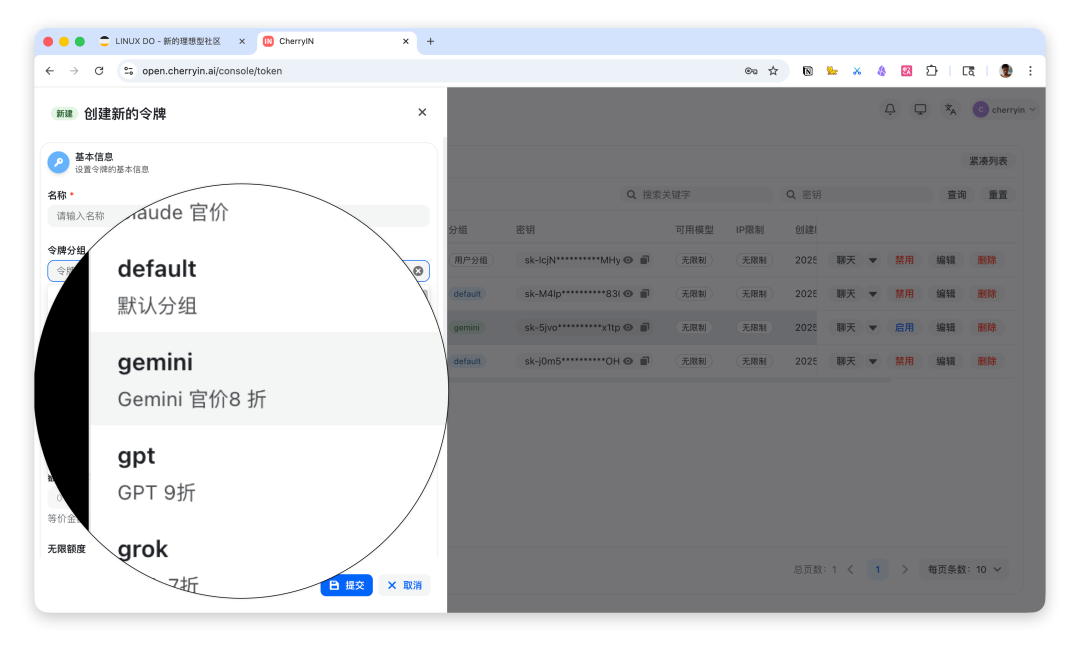Click the blue scissors extension icon
The height and width of the screenshot is (654, 1080).
click(857, 71)
